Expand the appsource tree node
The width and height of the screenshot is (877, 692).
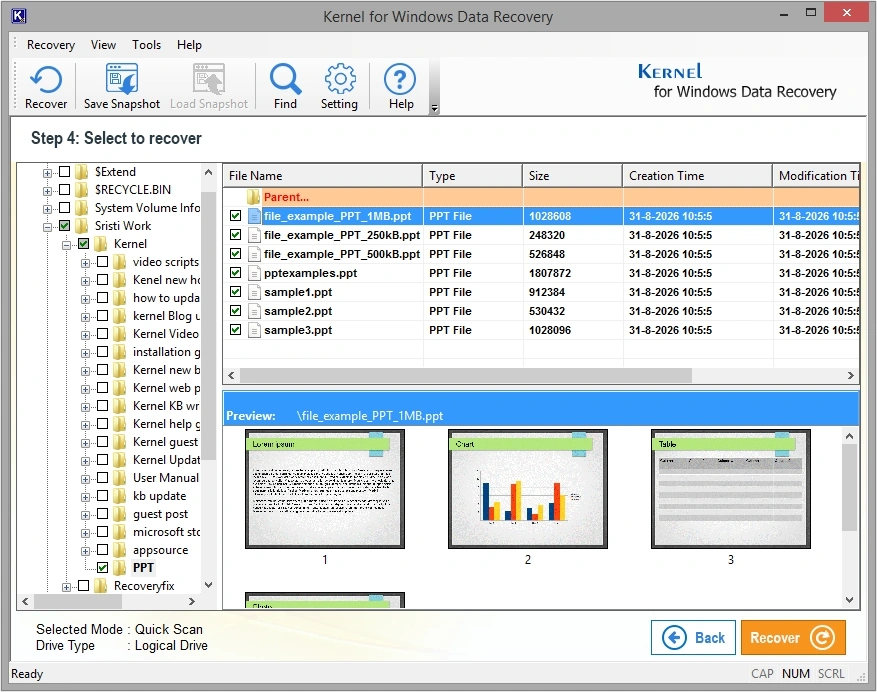click(86, 551)
